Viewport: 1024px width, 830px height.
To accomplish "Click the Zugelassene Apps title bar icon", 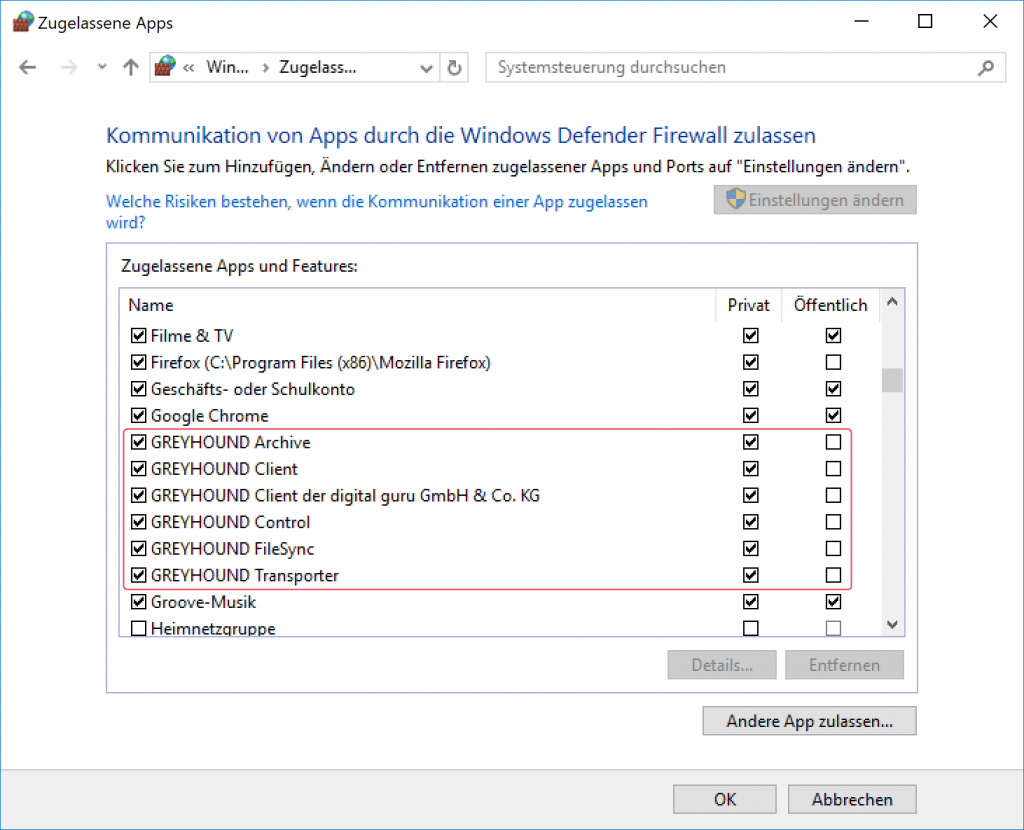I will point(23,22).
